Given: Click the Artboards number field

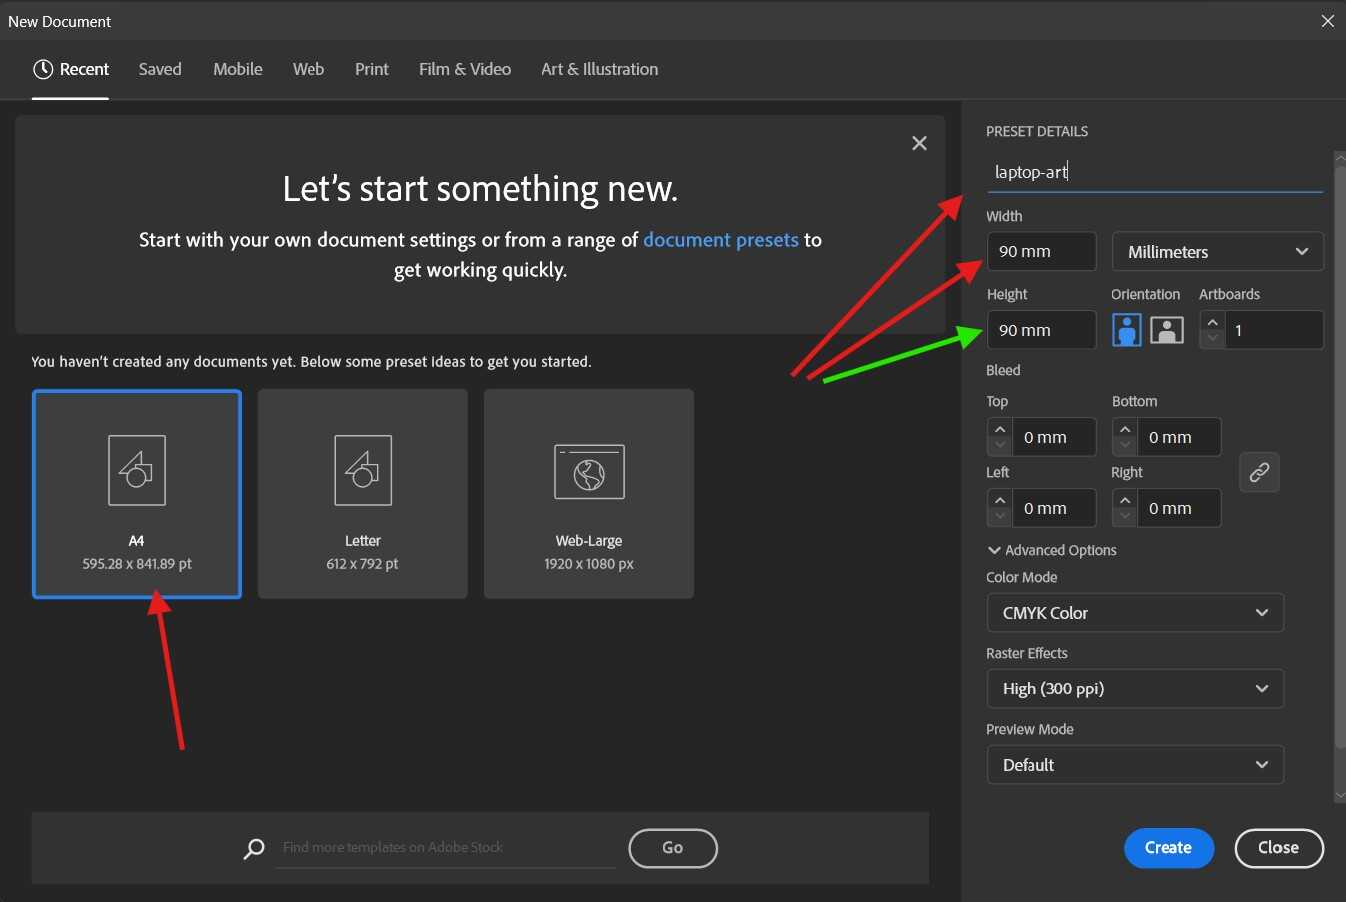Looking at the screenshot, I should tap(1274, 330).
